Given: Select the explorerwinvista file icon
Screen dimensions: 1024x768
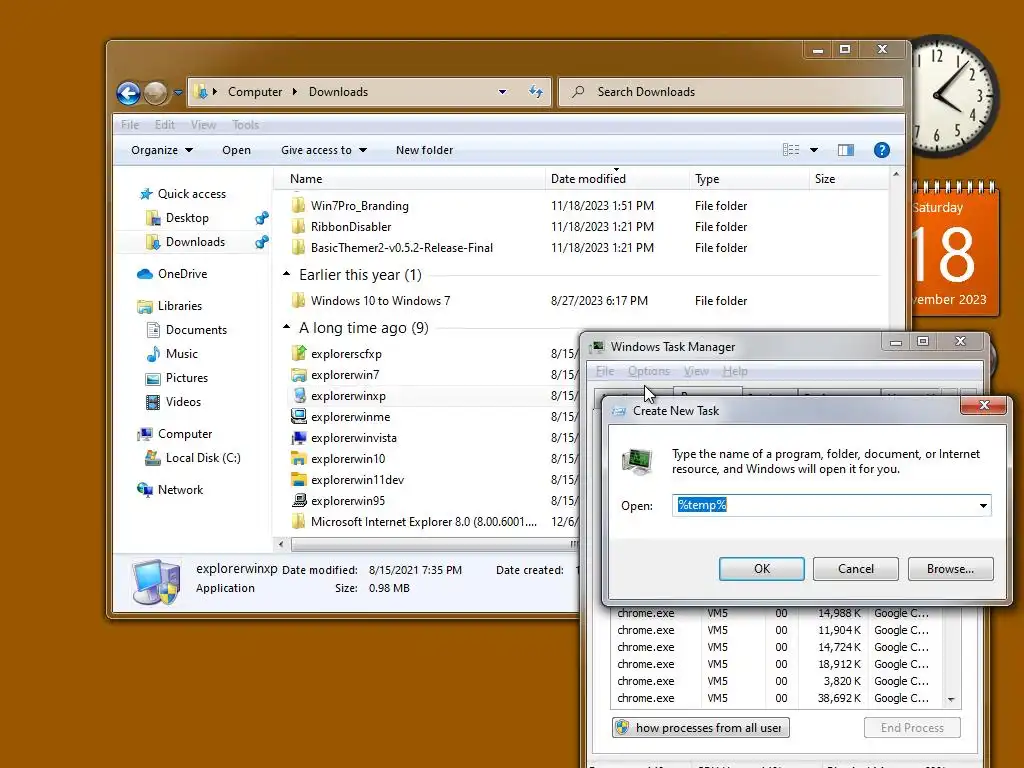Looking at the screenshot, I should point(298,438).
